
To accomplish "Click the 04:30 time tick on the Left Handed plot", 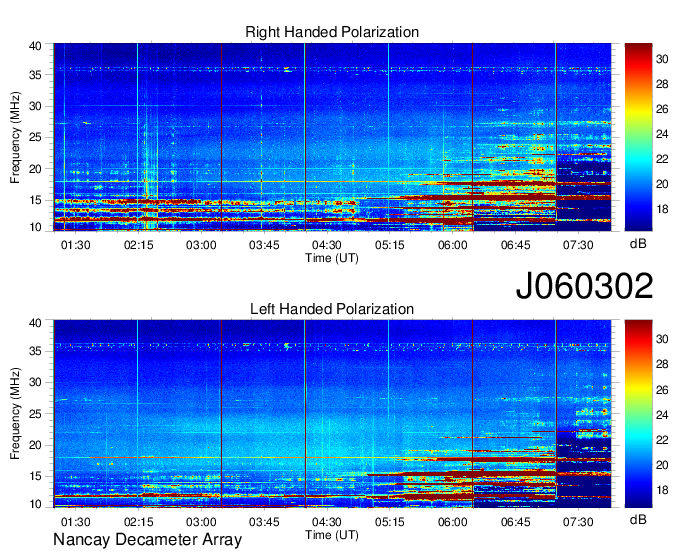I will pos(327,522).
